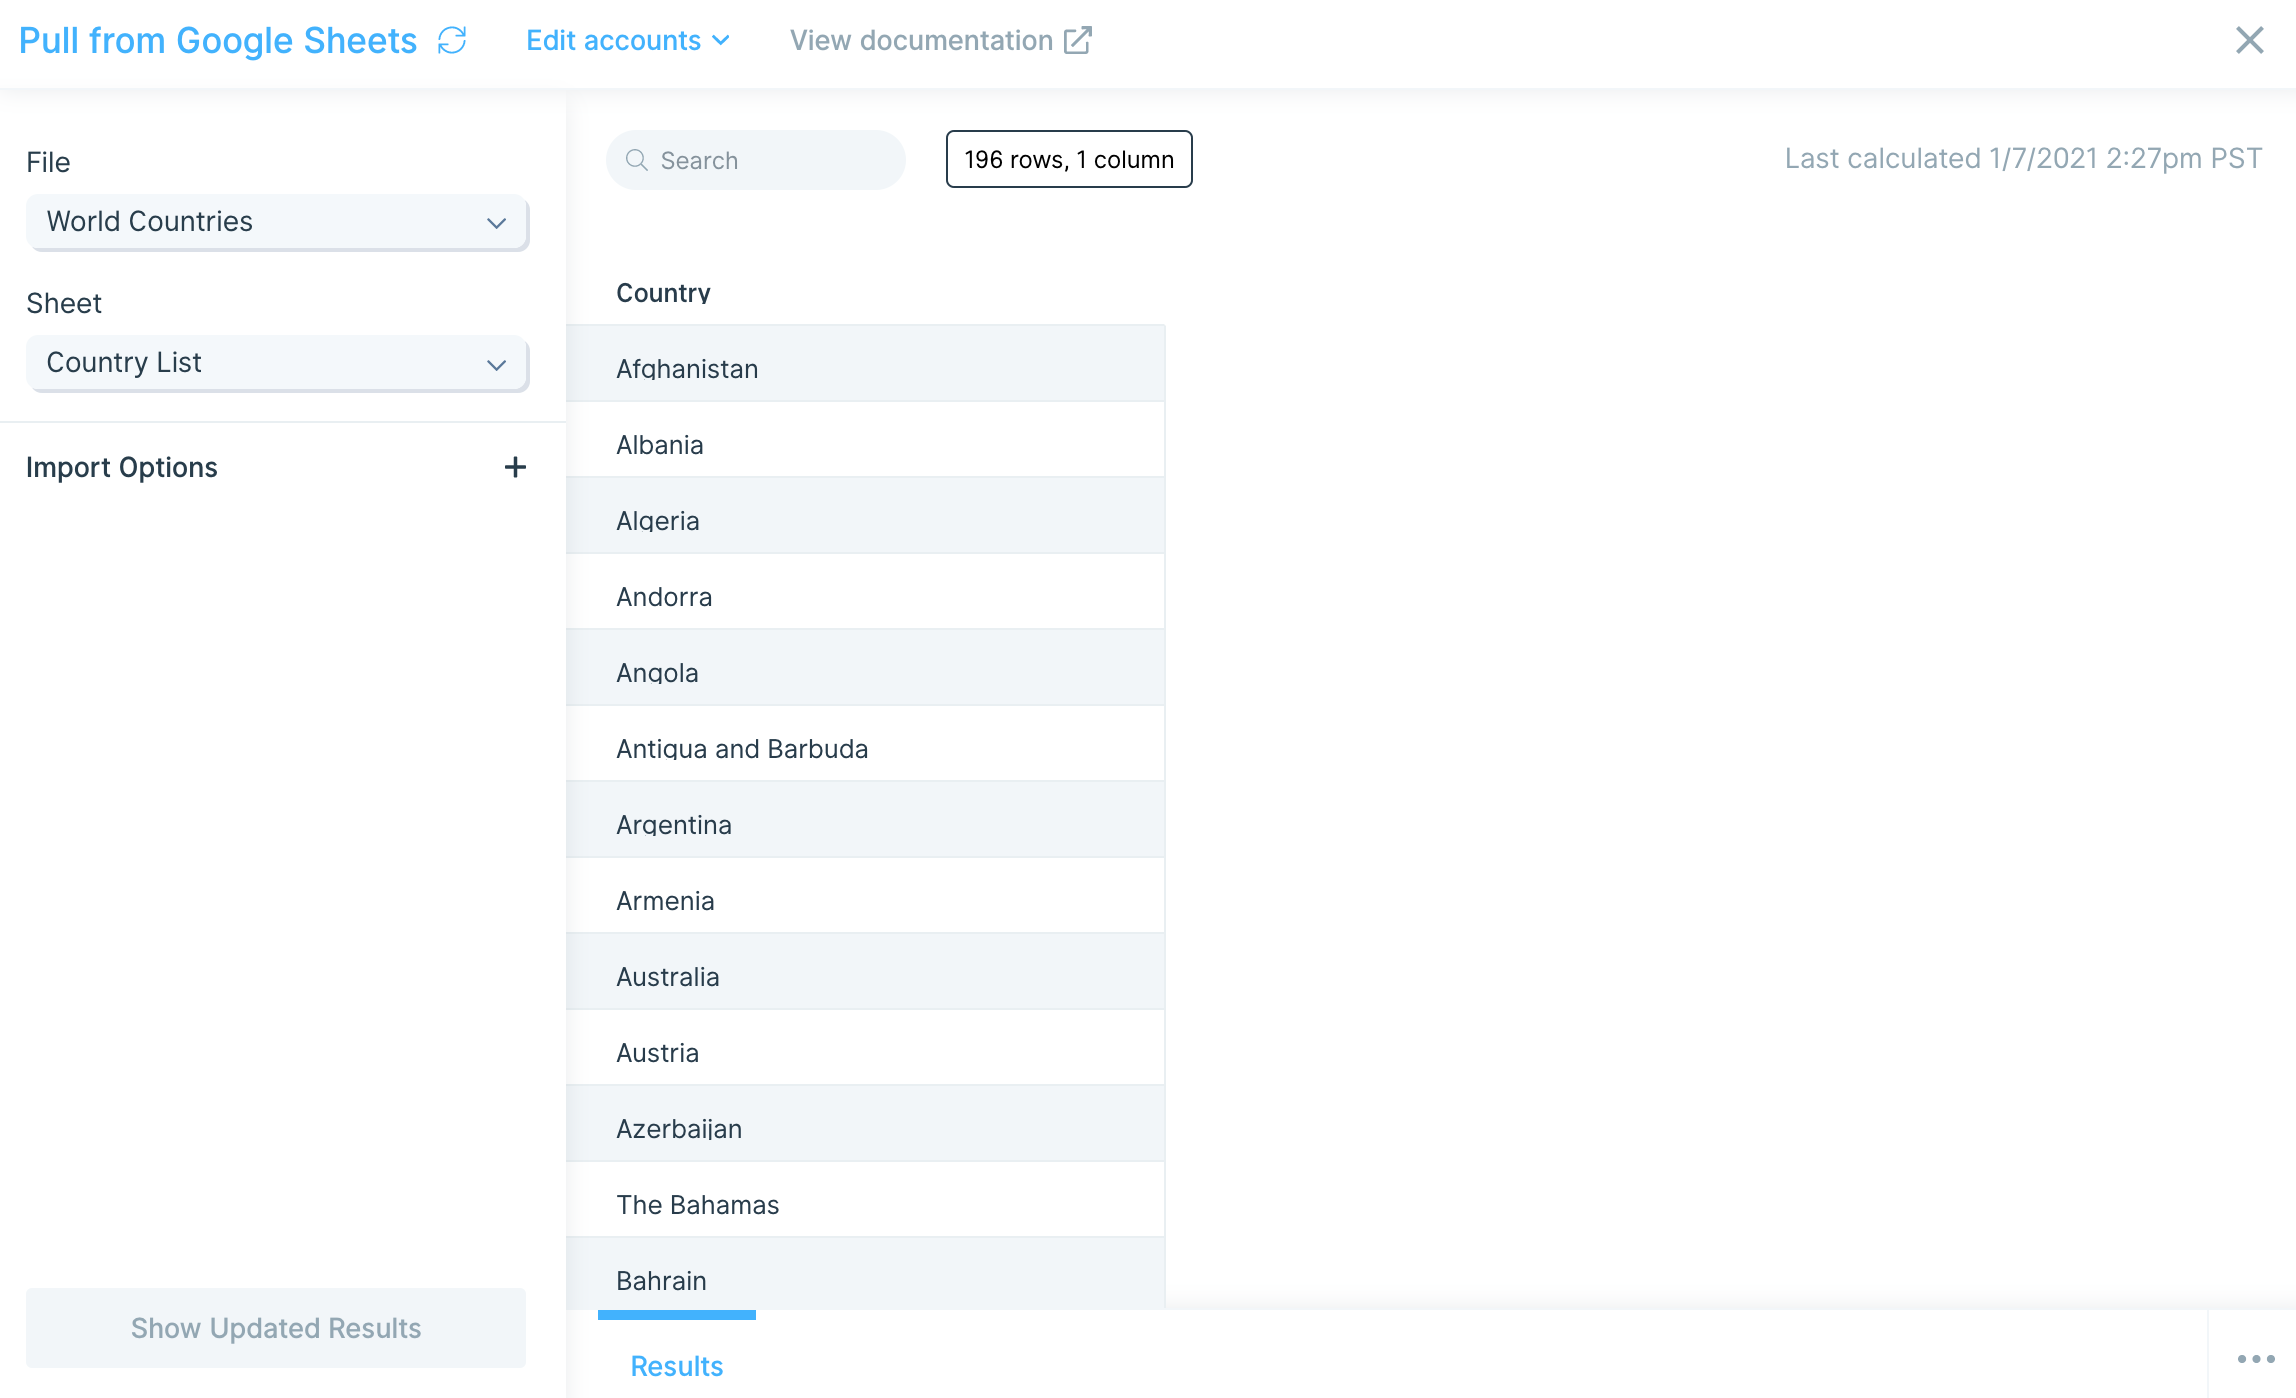Open the Edit accounts dropdown

(627, 40)
